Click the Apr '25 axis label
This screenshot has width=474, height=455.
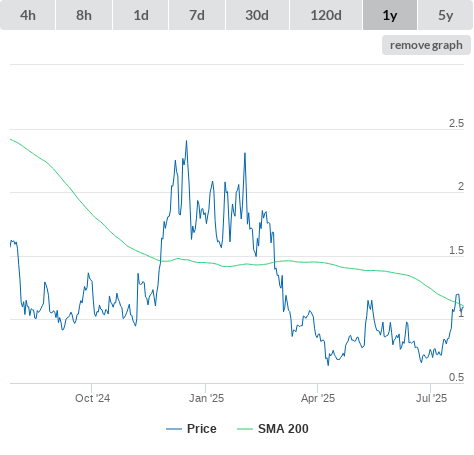pyautogui.click(x=318, y=398)
